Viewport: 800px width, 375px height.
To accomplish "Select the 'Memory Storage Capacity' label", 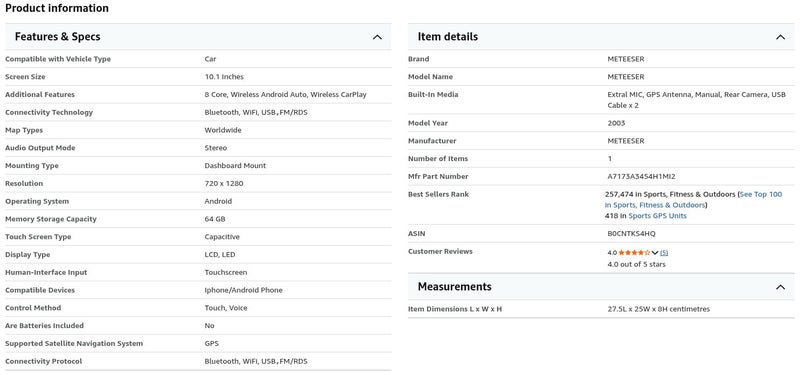I will (51, 219).
